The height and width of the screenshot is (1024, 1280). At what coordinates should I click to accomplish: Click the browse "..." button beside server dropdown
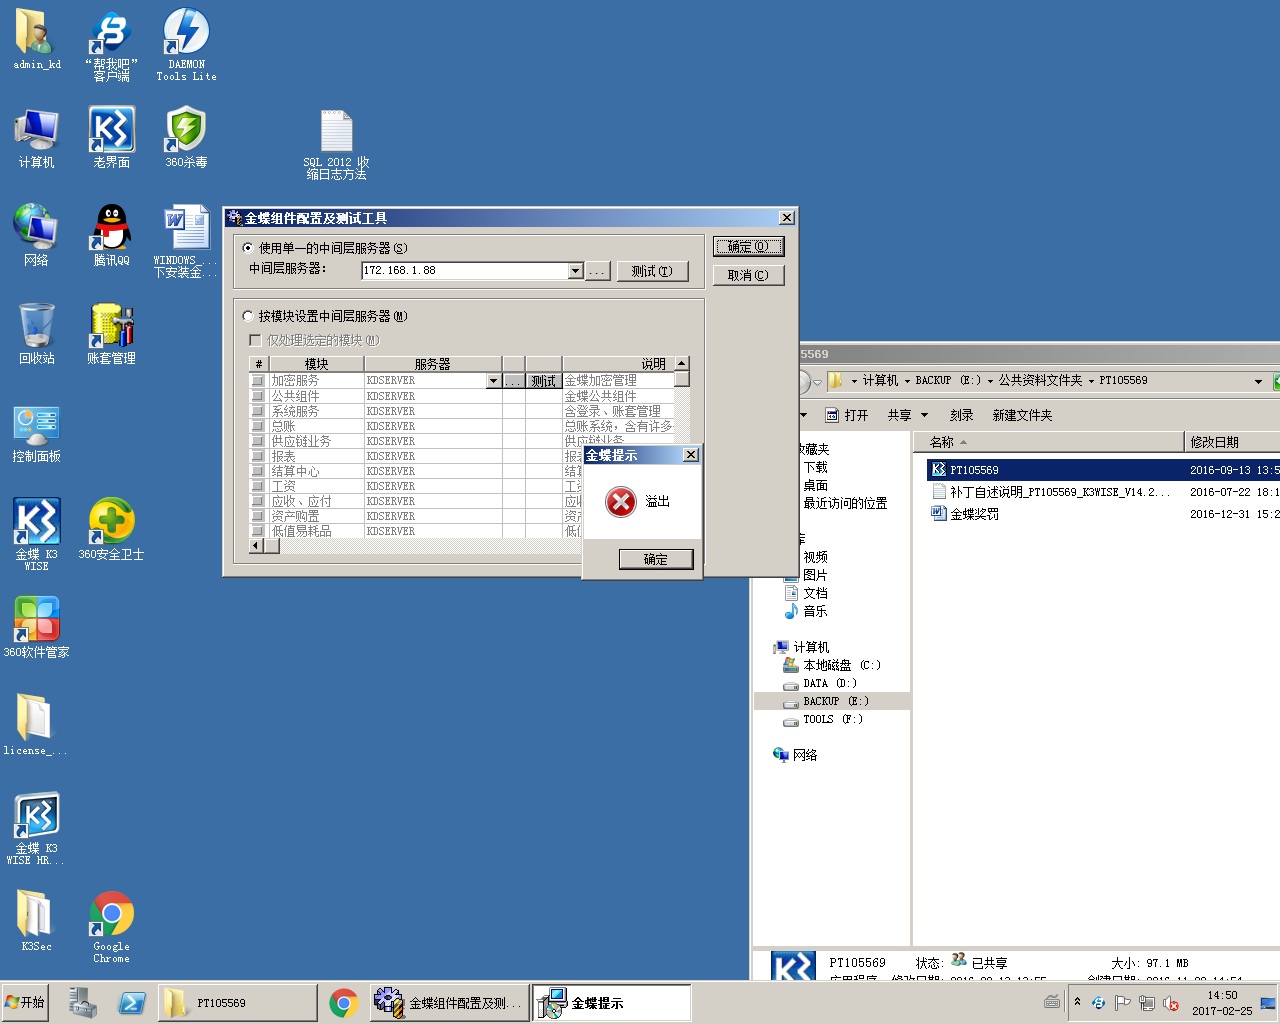(x=598, y=271)
